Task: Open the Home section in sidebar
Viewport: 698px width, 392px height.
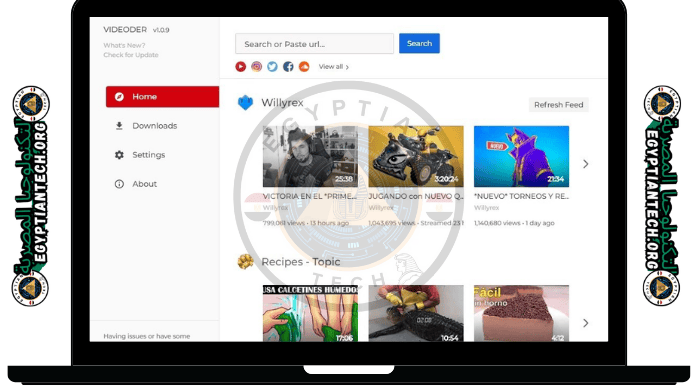Action: coord(162,97)
